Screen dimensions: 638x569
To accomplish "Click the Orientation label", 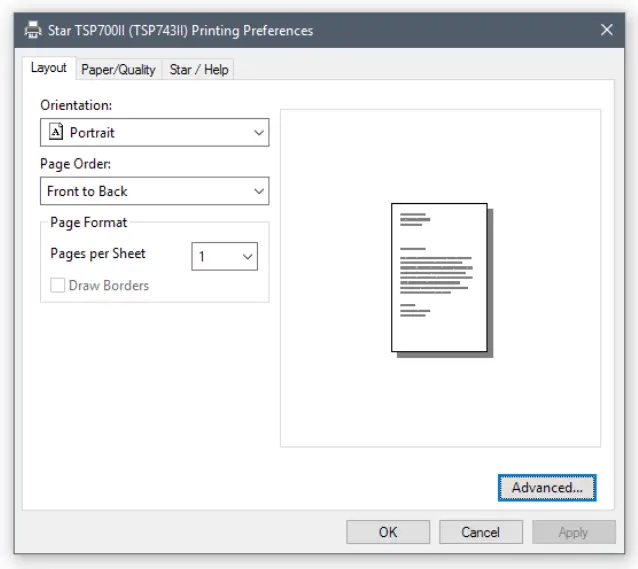I will [76, 105].
